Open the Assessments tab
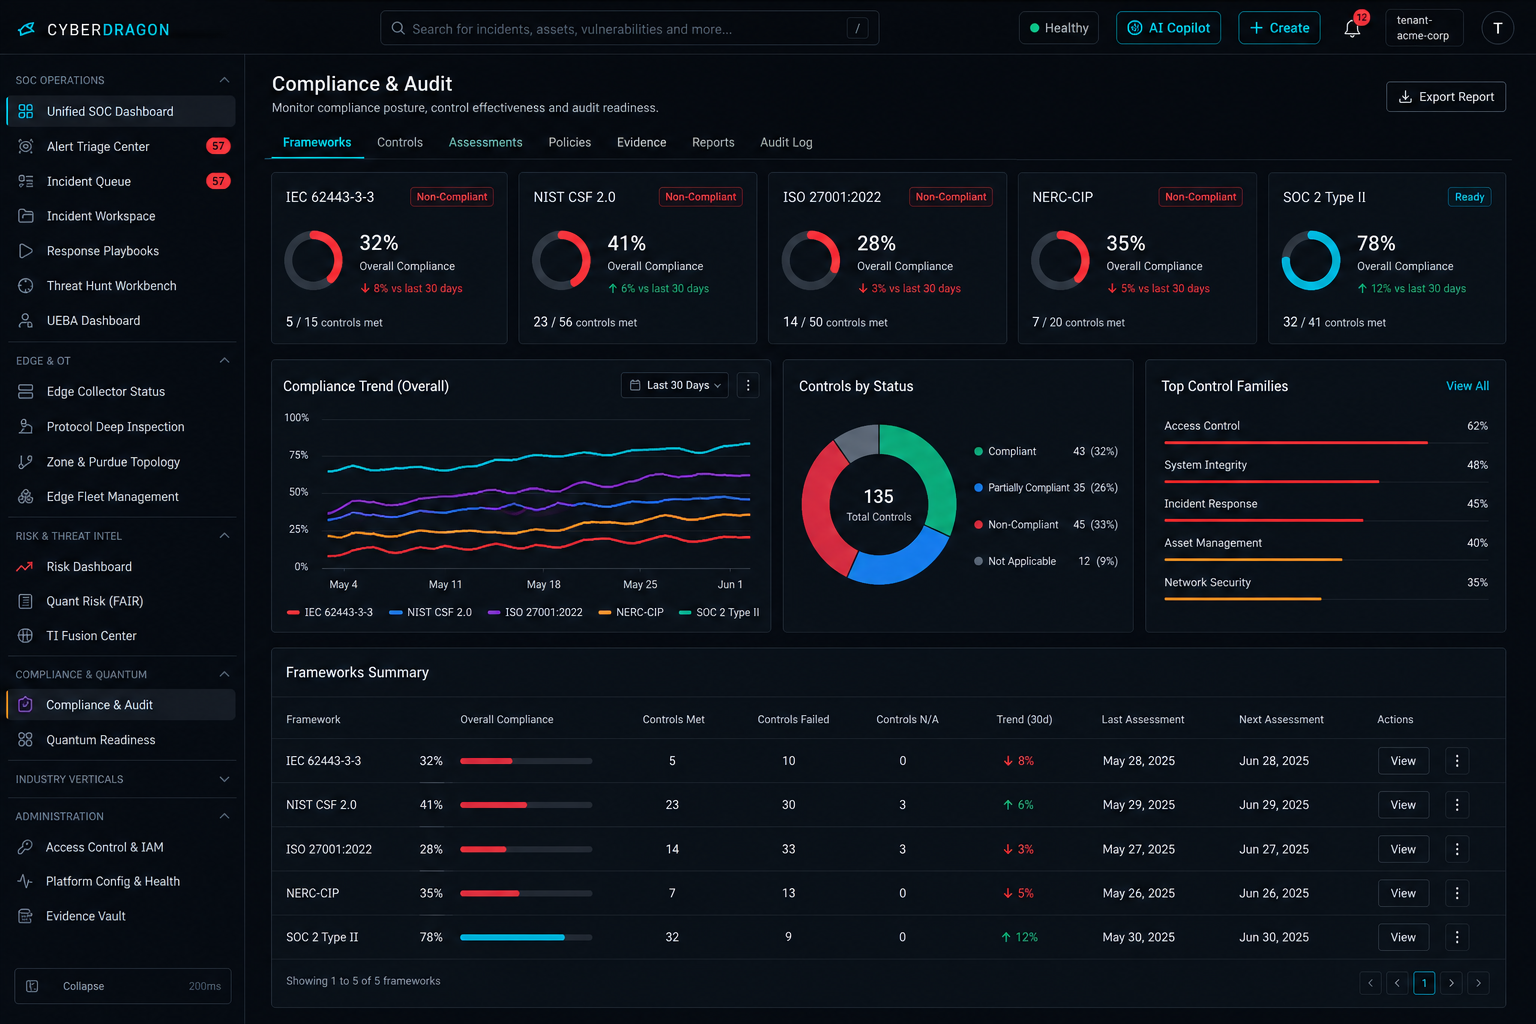 coord(485,143)
